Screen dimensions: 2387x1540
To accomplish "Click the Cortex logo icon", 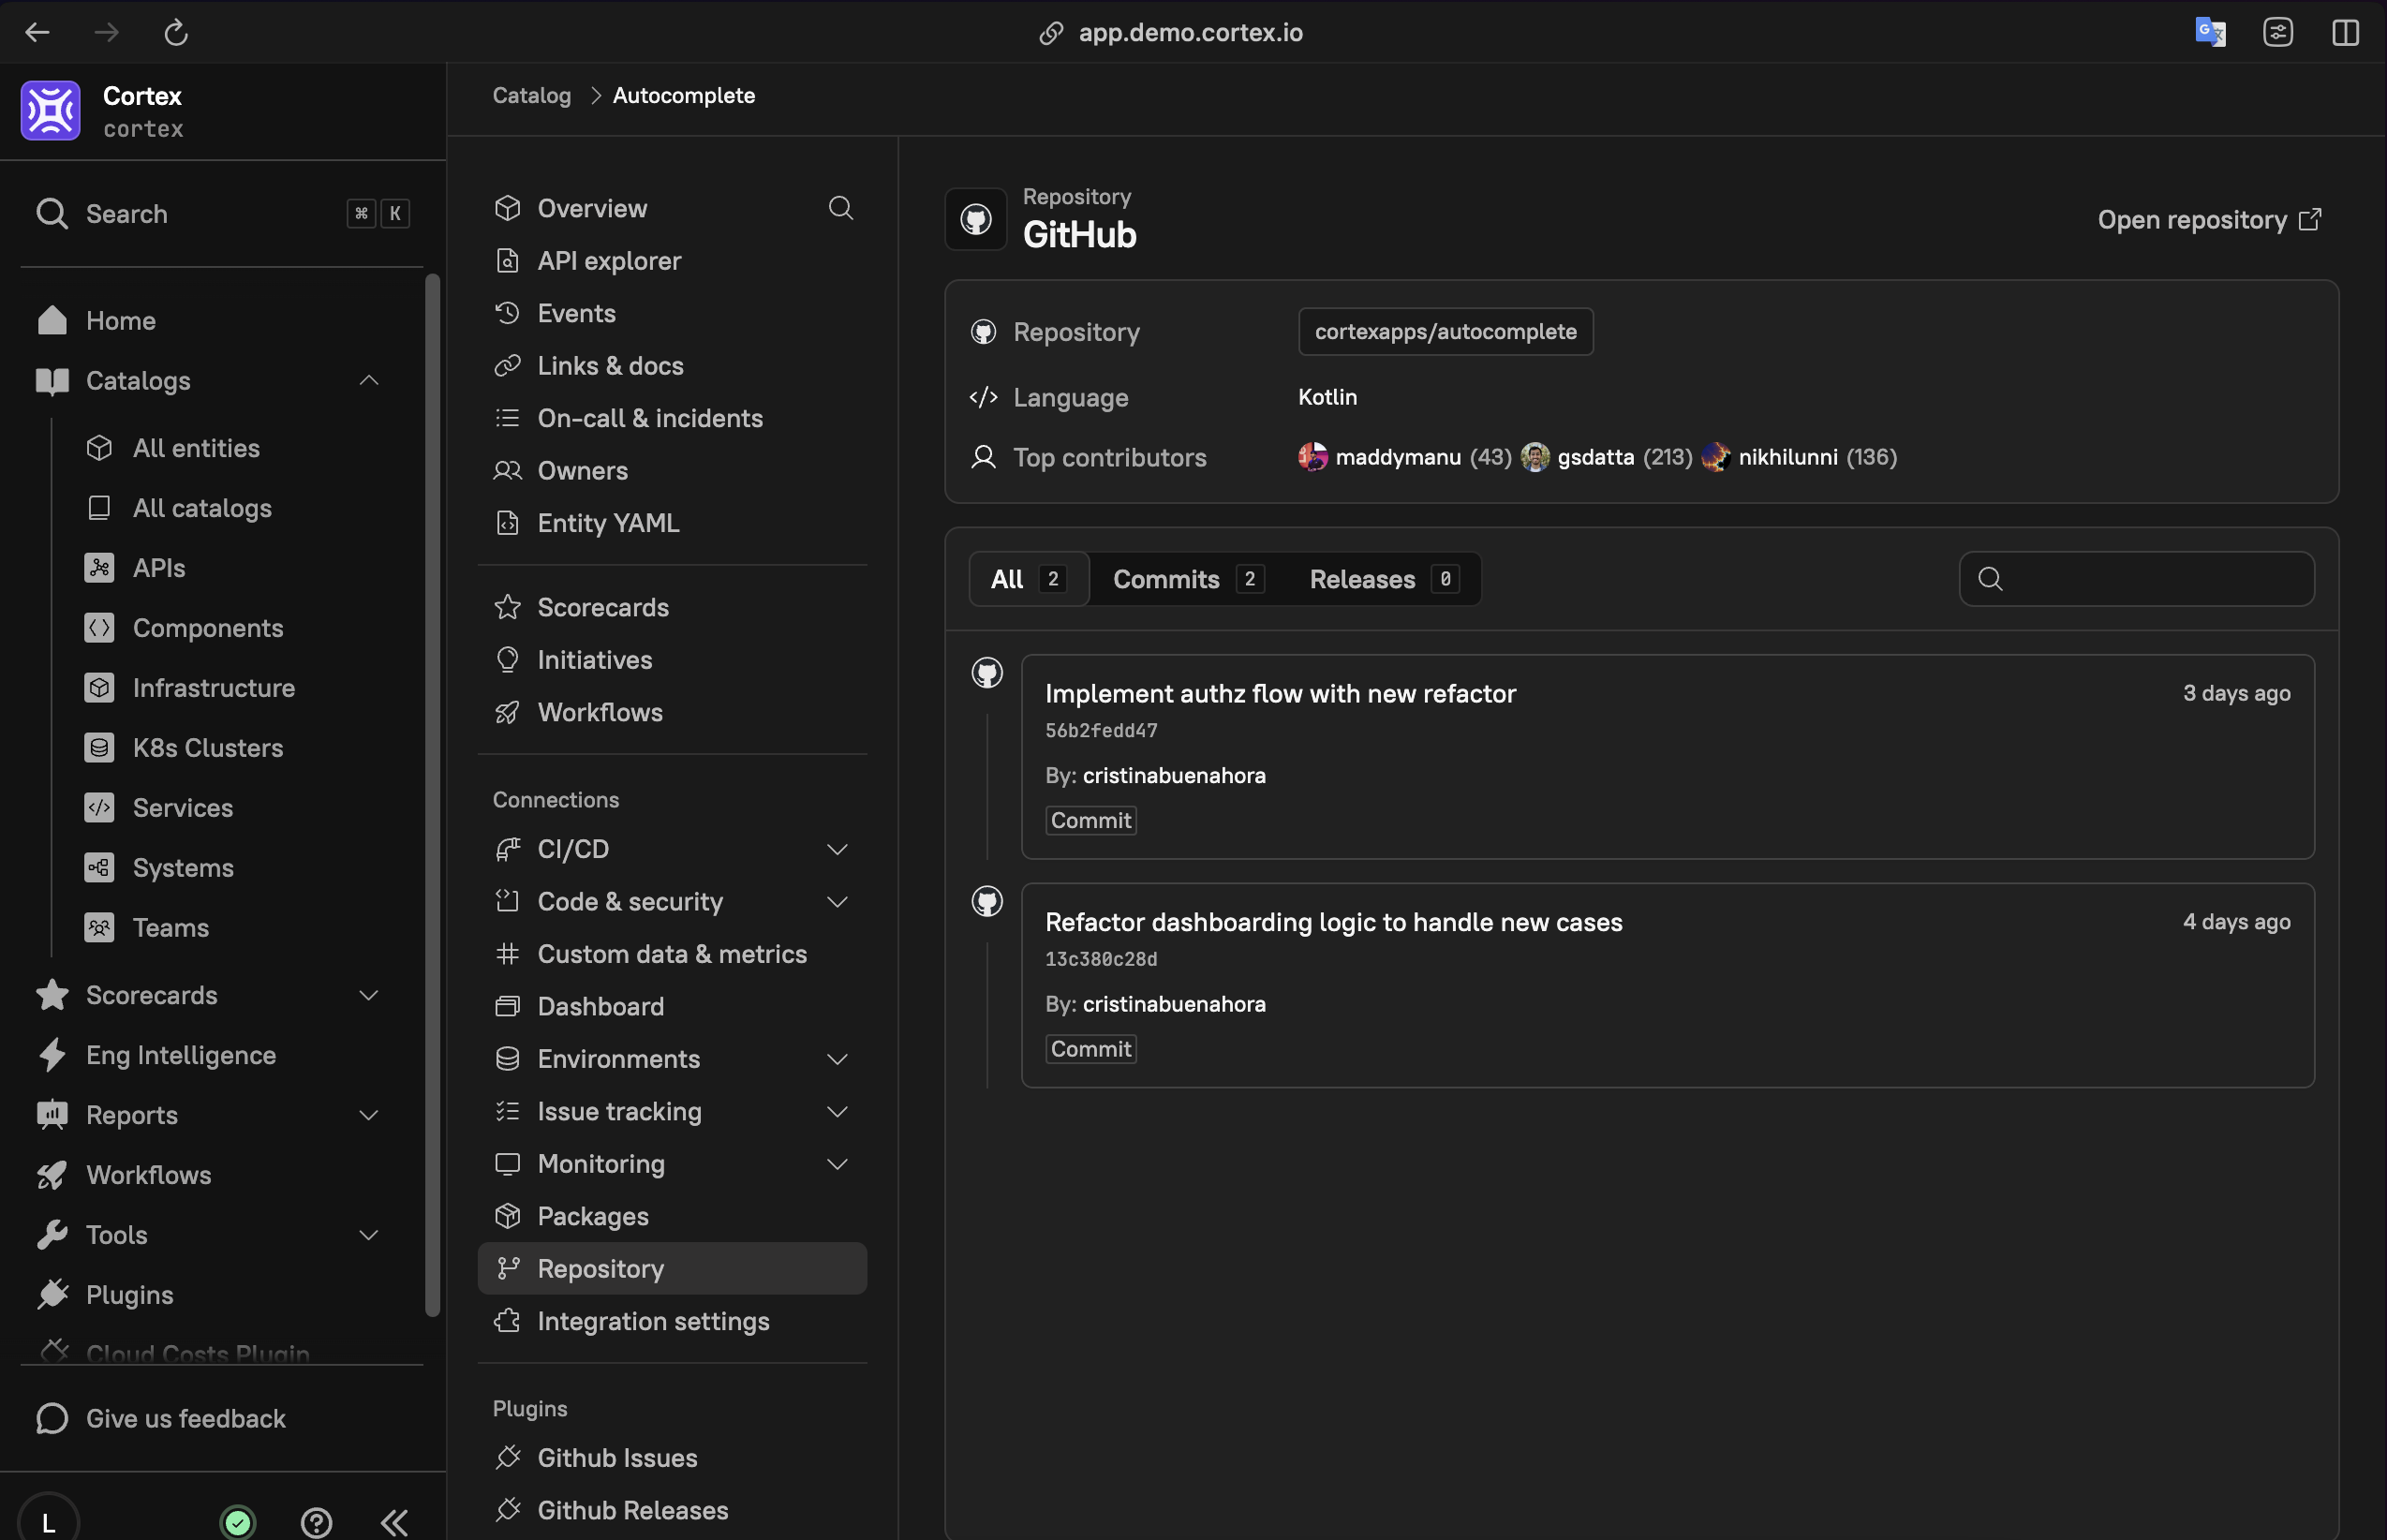I will click(50, 111).
